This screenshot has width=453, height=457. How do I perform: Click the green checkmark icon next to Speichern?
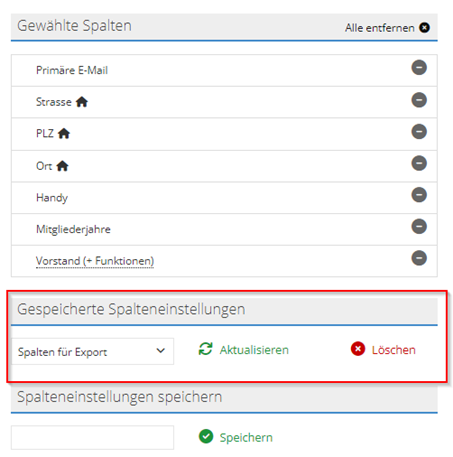click(x=206, y=436)
